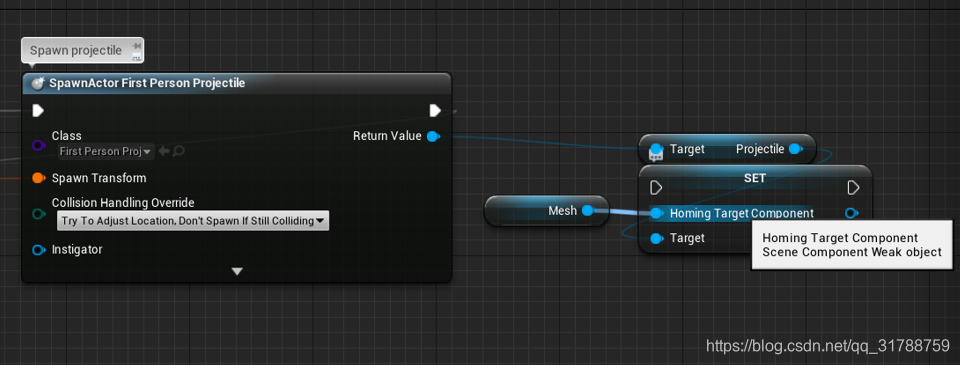Click the use-selected-asset arrow beside Class
The width and height of the screenshot is (960, 365).
[163, 151]
